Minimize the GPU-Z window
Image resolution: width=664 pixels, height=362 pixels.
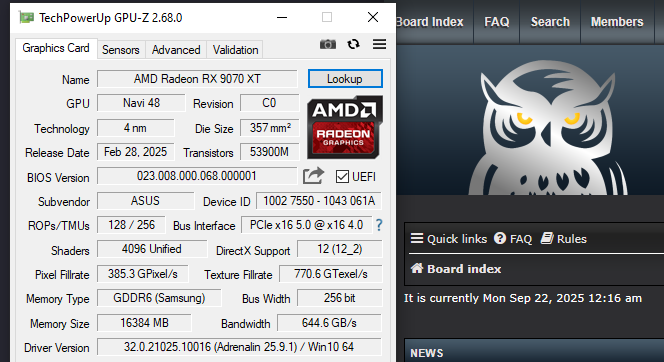point(282,17)
